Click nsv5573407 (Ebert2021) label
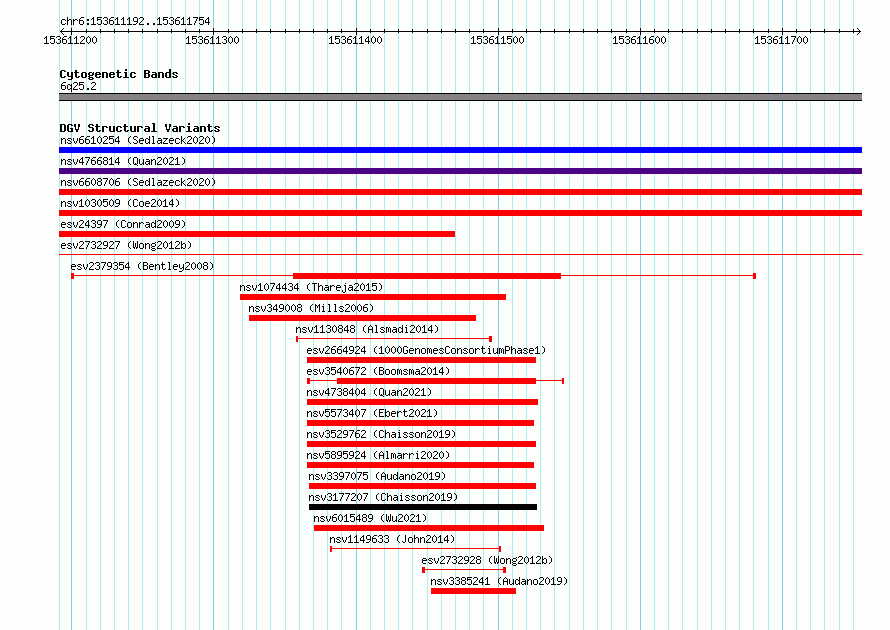 pos(372,413)
